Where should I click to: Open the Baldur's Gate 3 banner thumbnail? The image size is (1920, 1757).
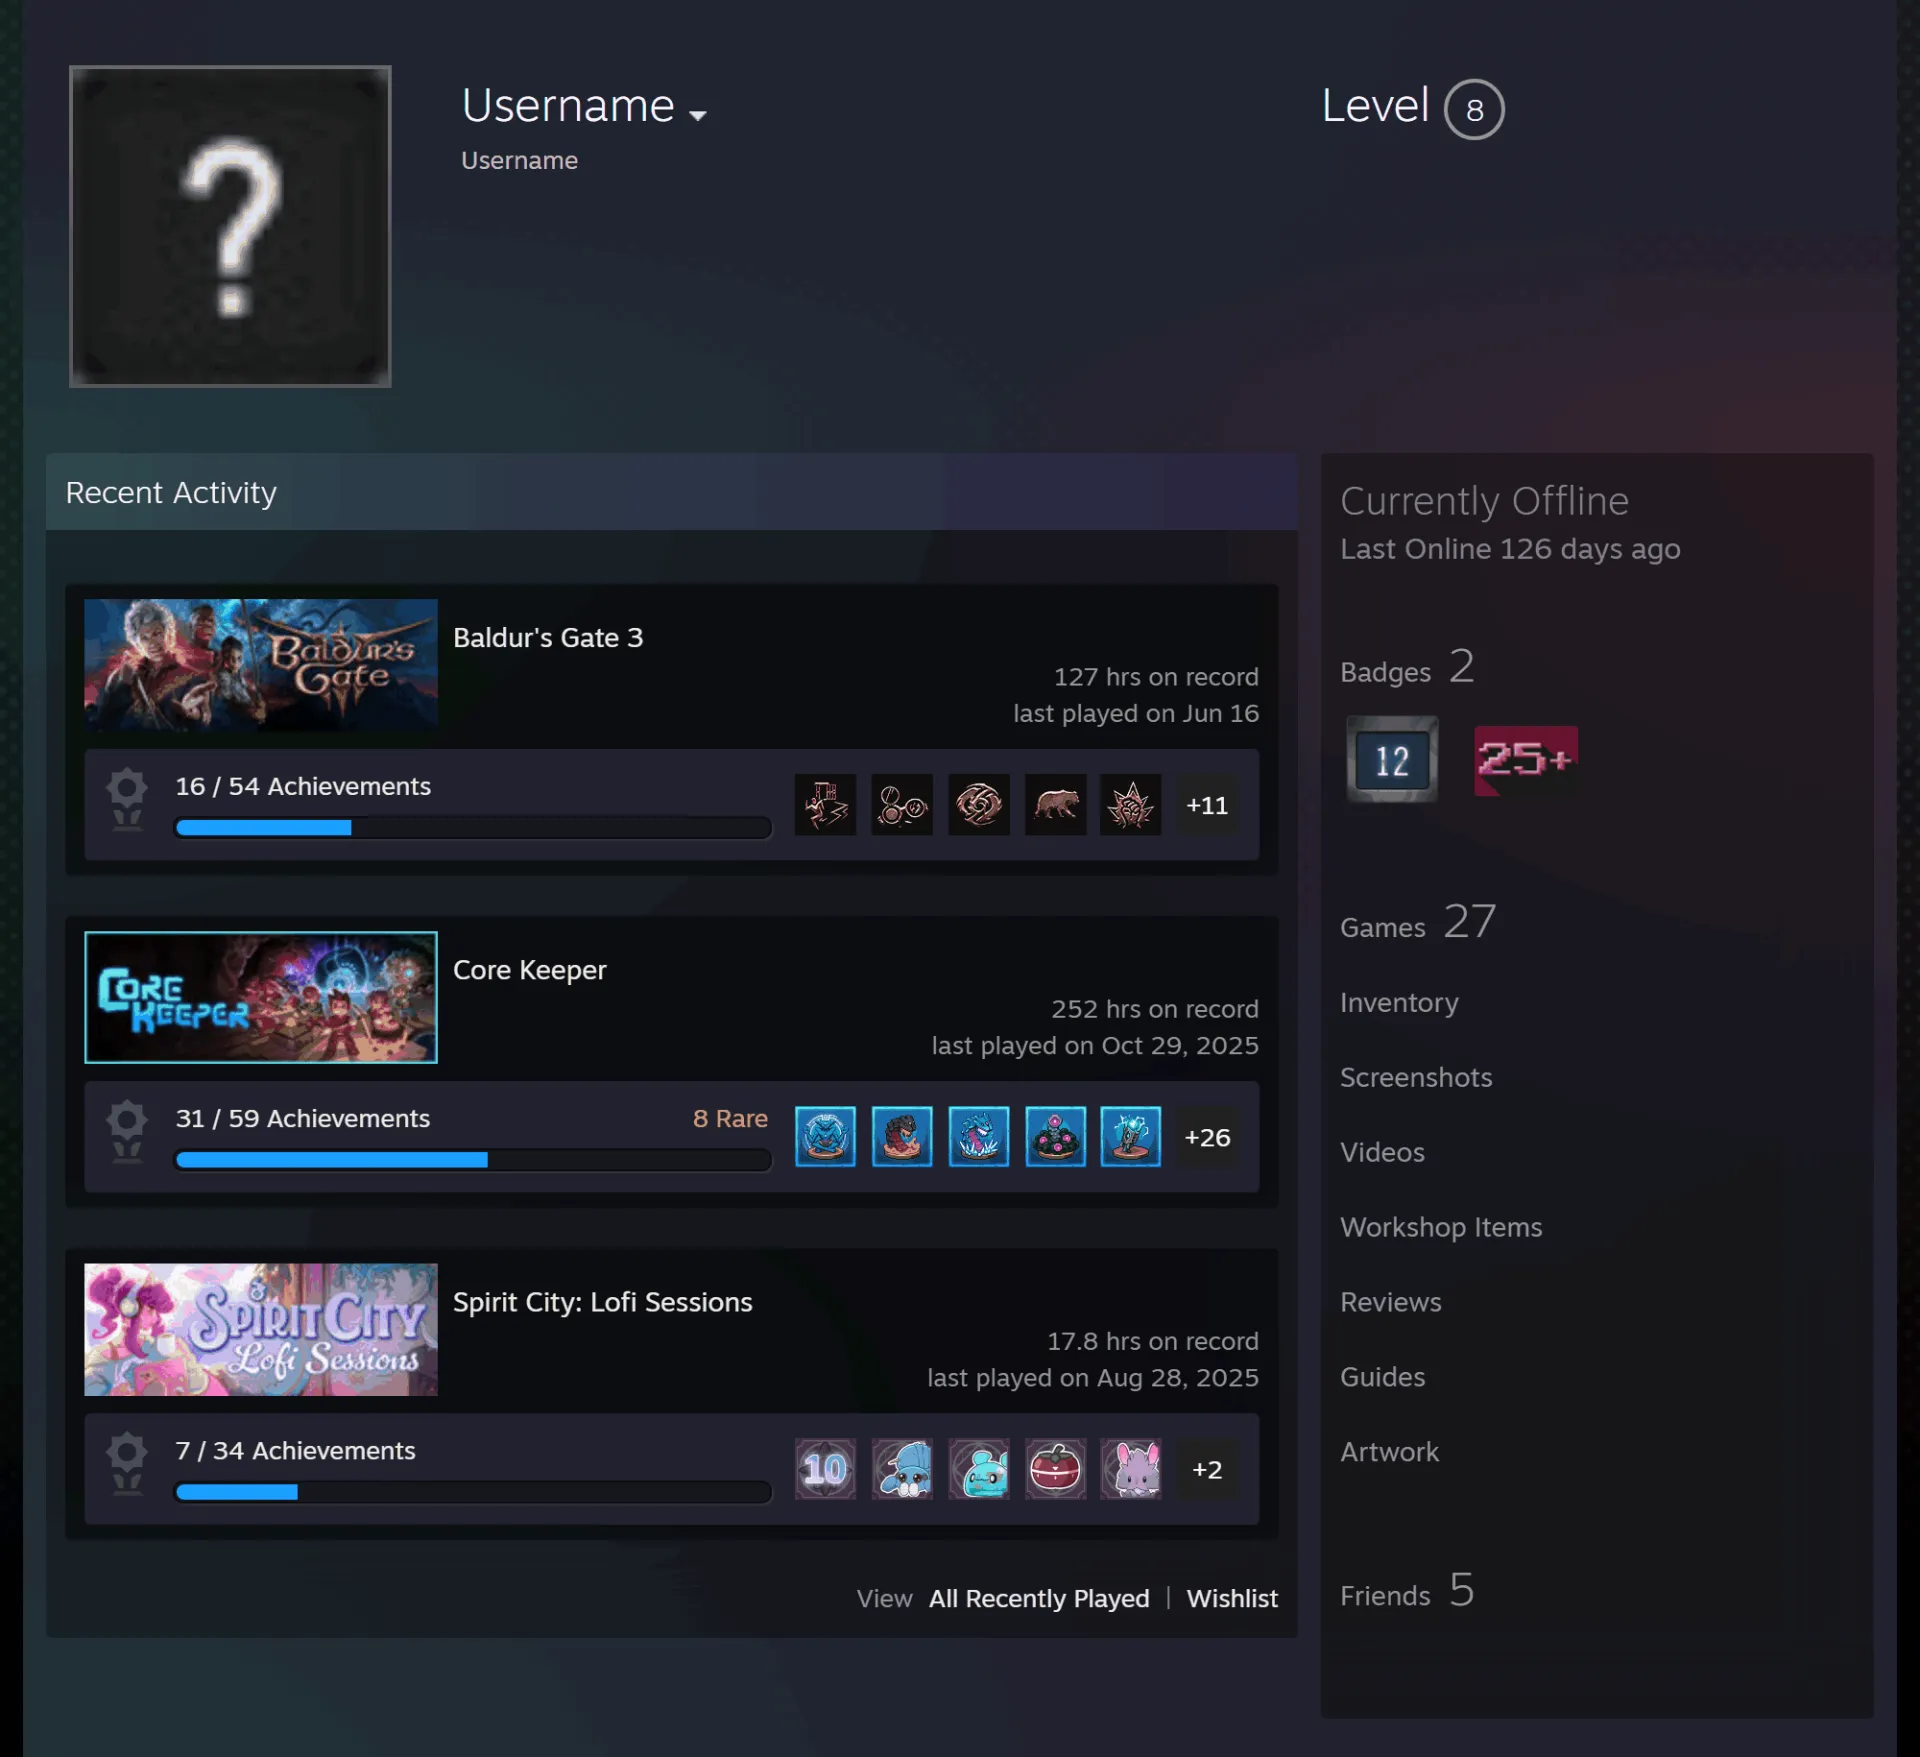(261, 664)
